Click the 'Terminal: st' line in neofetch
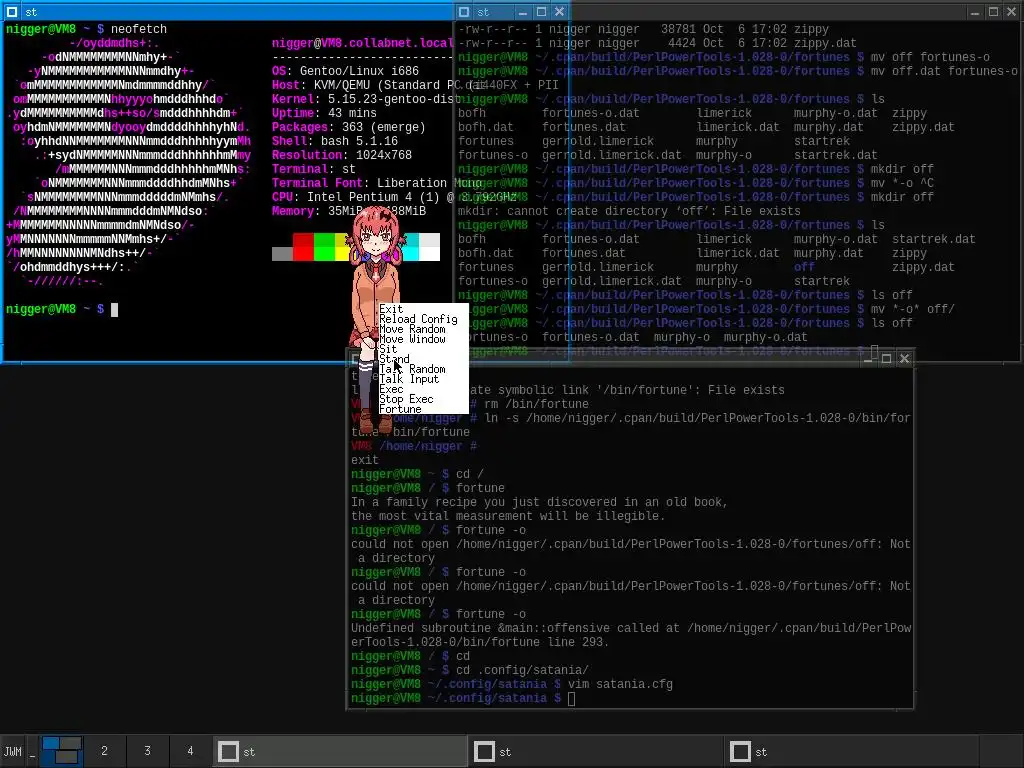Viewport: 1024px width, 768px height. tap(314, 169)
